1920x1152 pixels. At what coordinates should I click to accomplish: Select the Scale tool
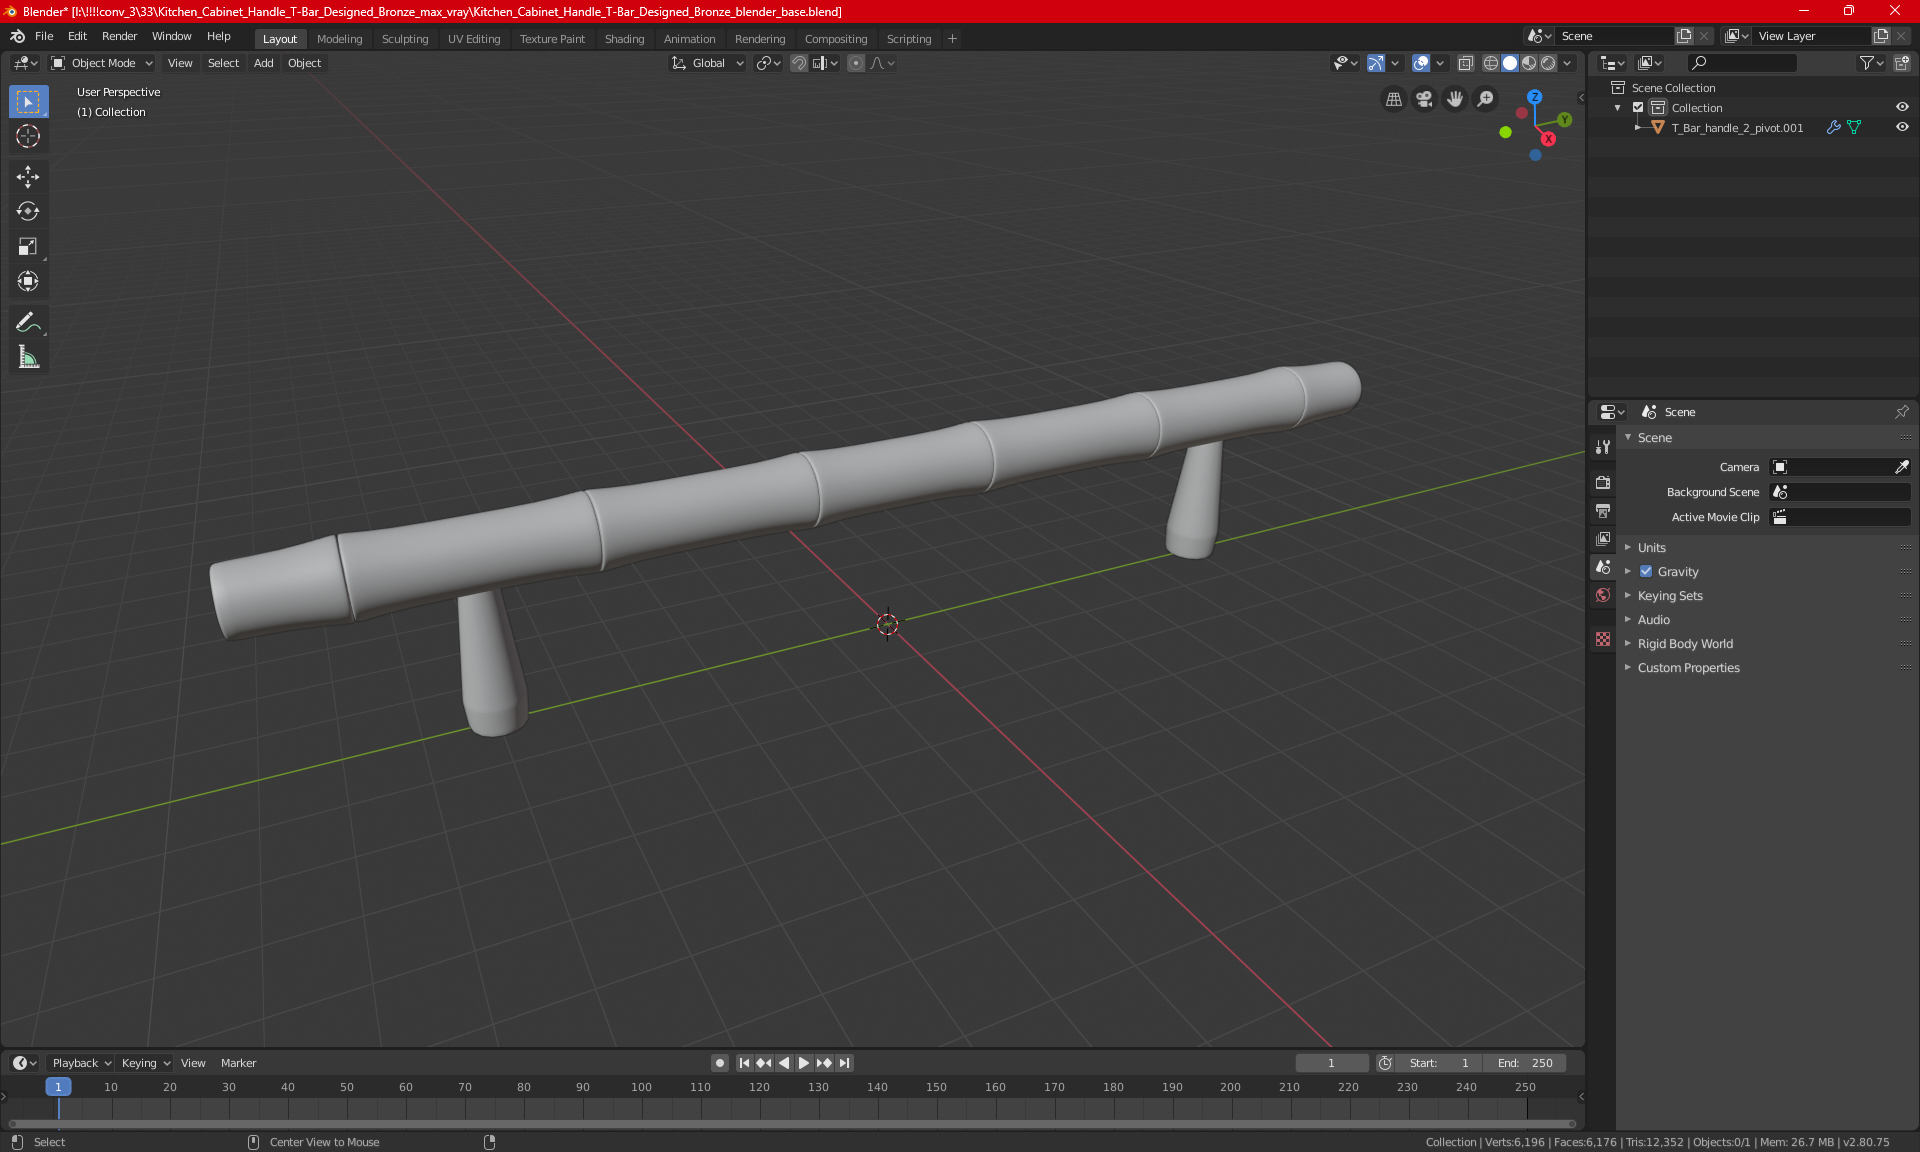coord(28,246)
